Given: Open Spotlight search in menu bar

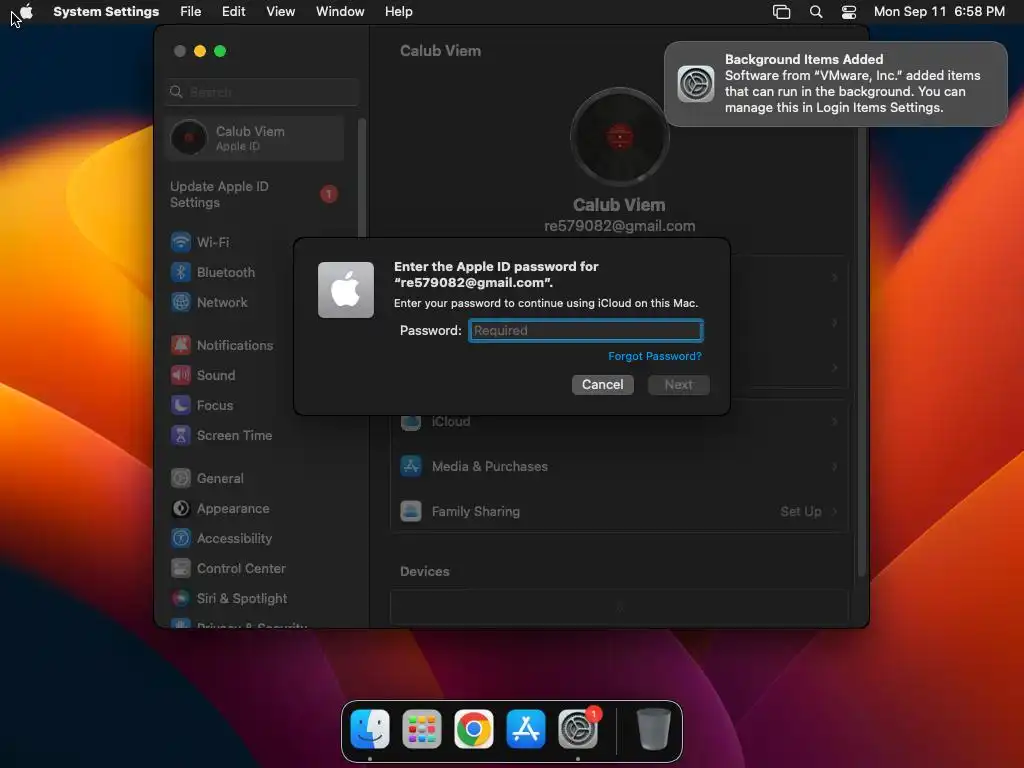Looking at the screenshot, I should (x=816, y=12).
